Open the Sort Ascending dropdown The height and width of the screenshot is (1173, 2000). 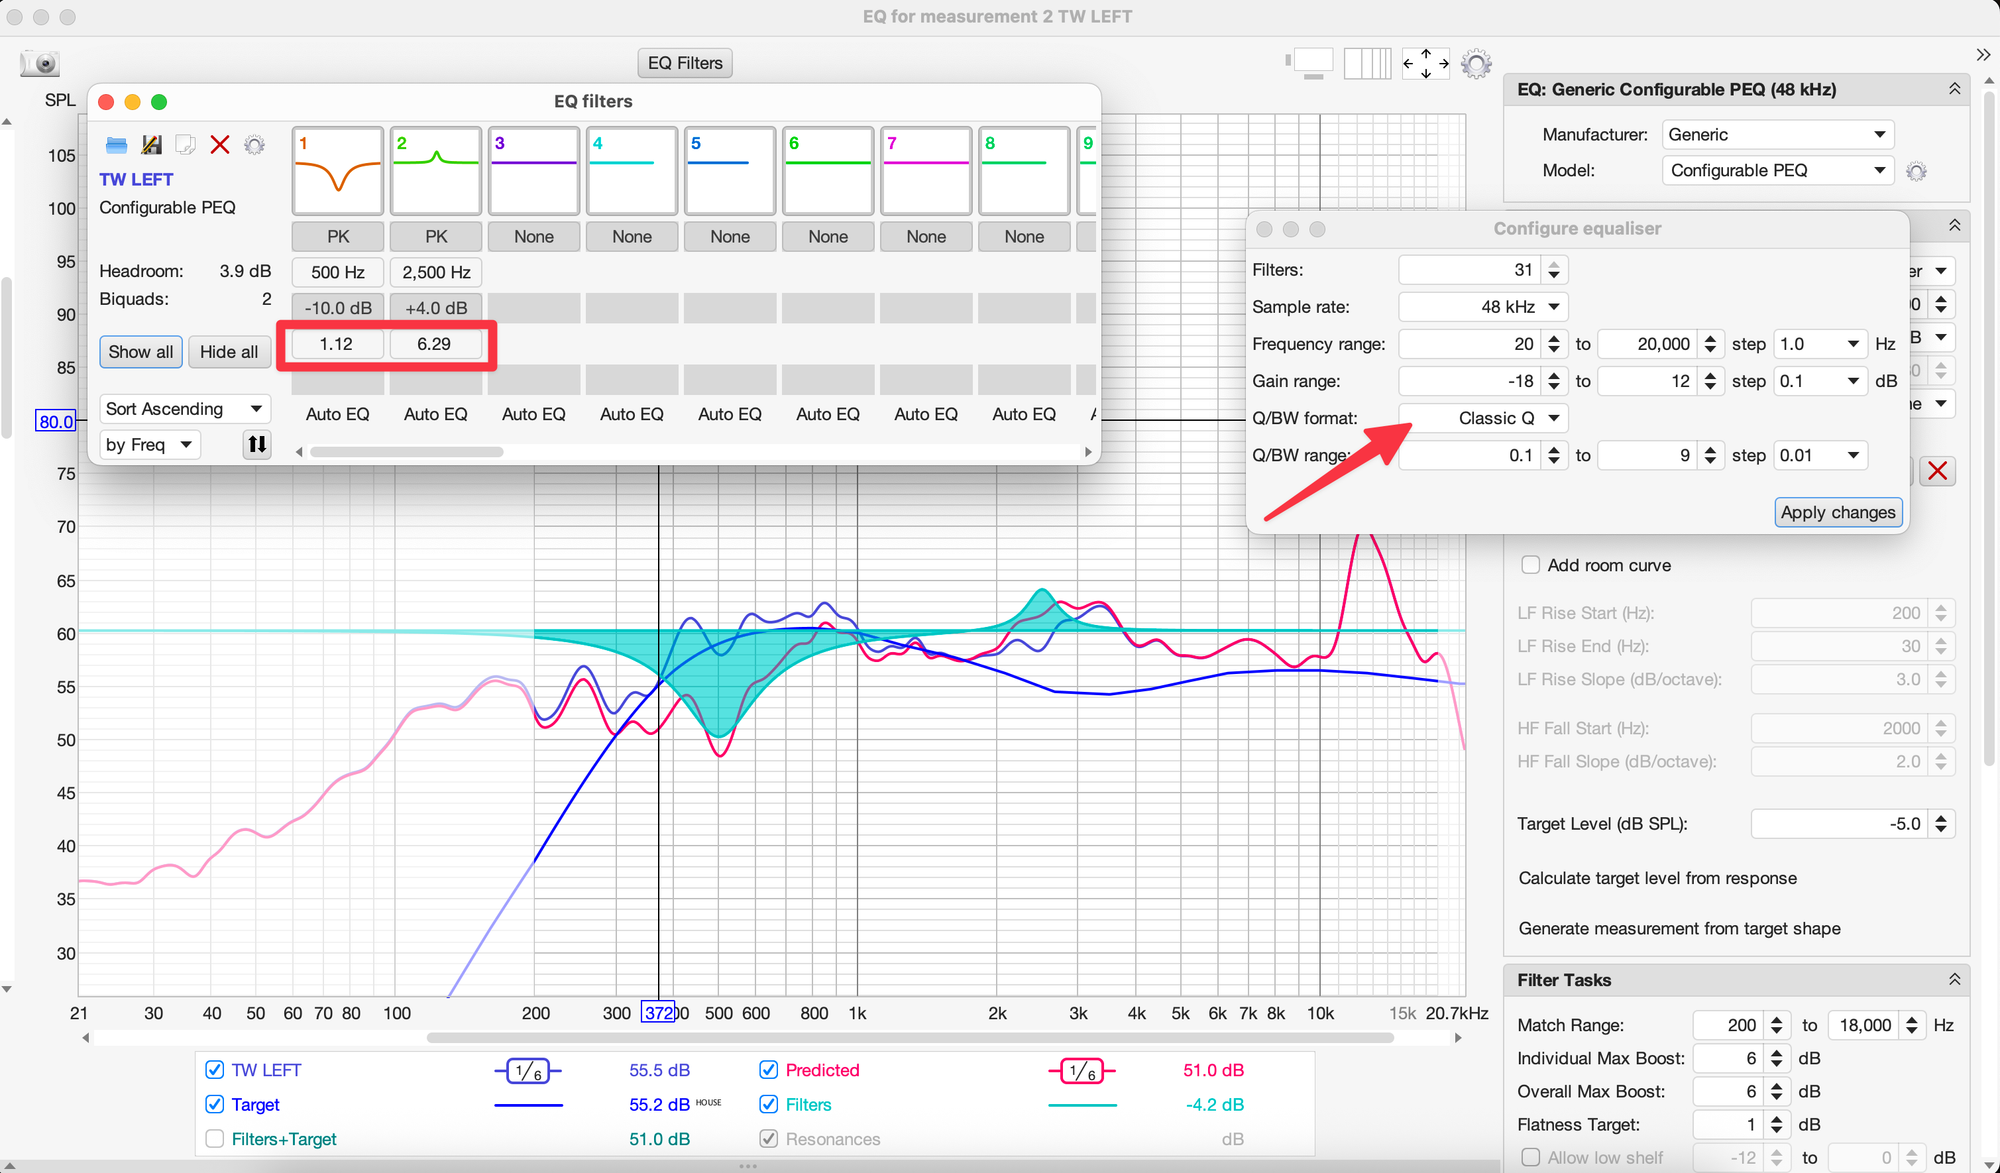184,409
